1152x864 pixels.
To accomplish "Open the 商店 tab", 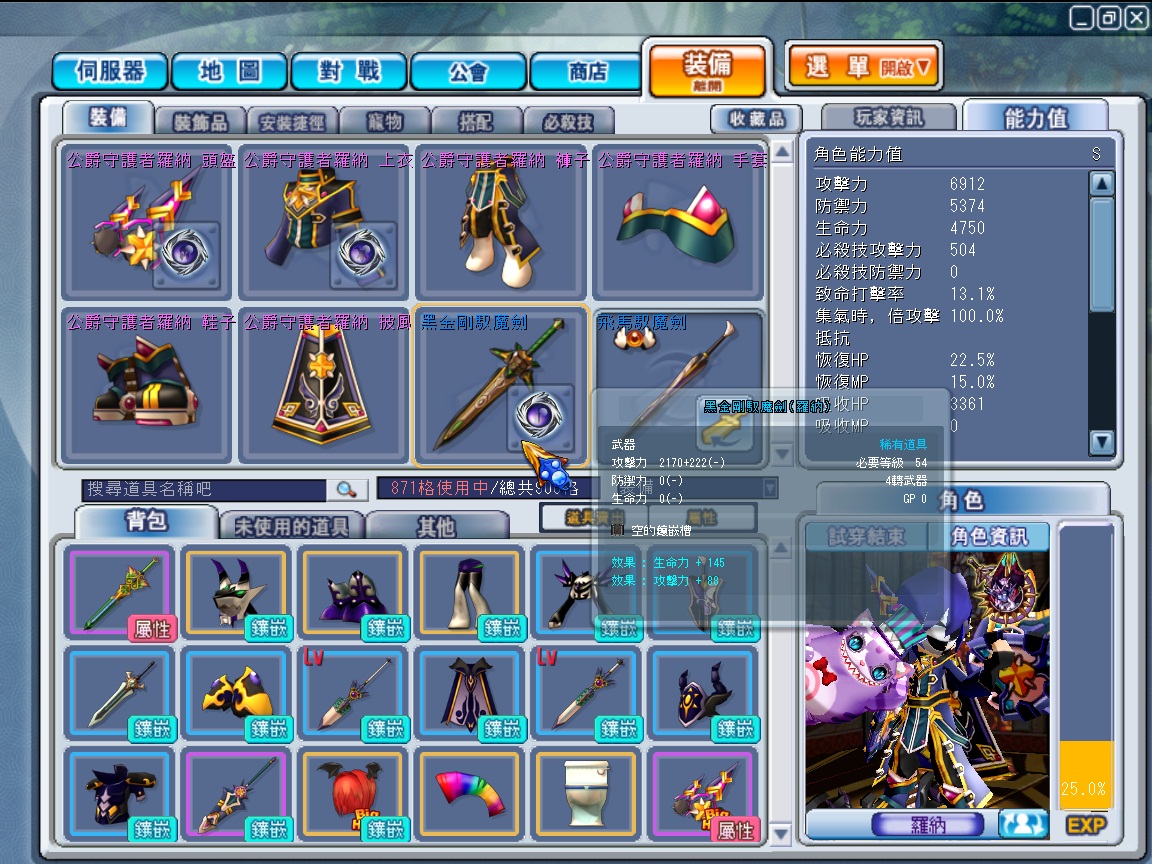I will point(587,72).
